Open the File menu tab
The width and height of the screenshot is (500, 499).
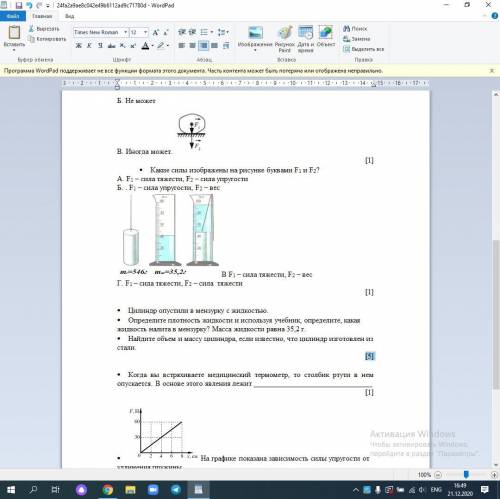[x=13, y=16]
